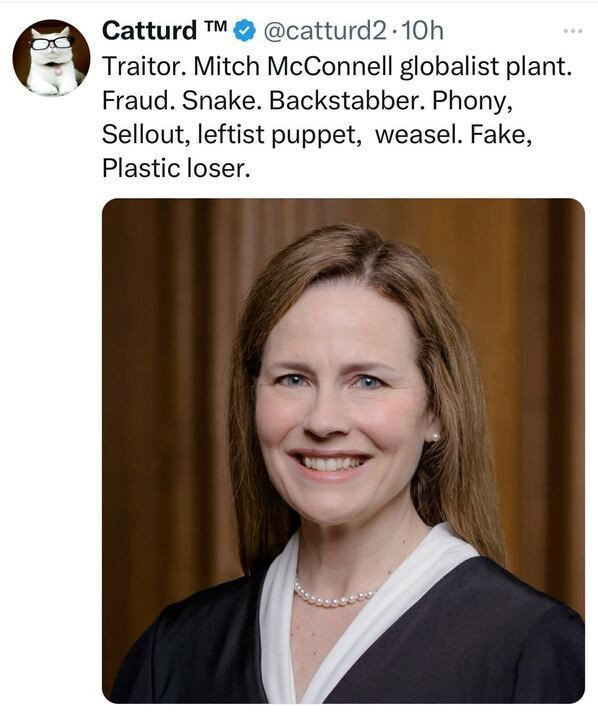
Task: Click the pearl necklace in the photo
Action: pos(334,595)
